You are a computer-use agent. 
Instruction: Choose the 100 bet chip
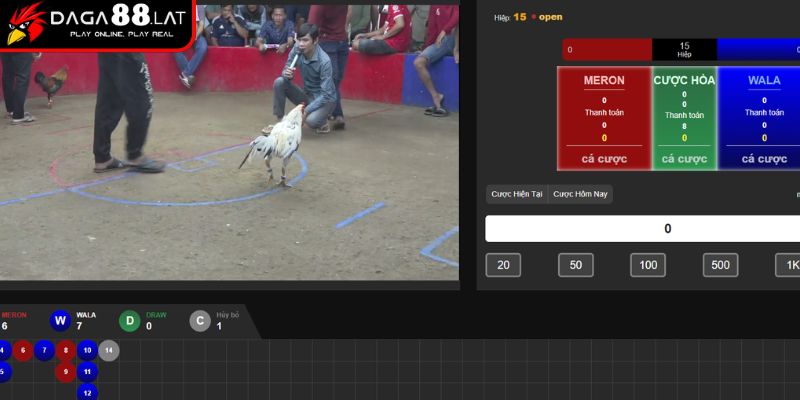[x=648, y=265]
